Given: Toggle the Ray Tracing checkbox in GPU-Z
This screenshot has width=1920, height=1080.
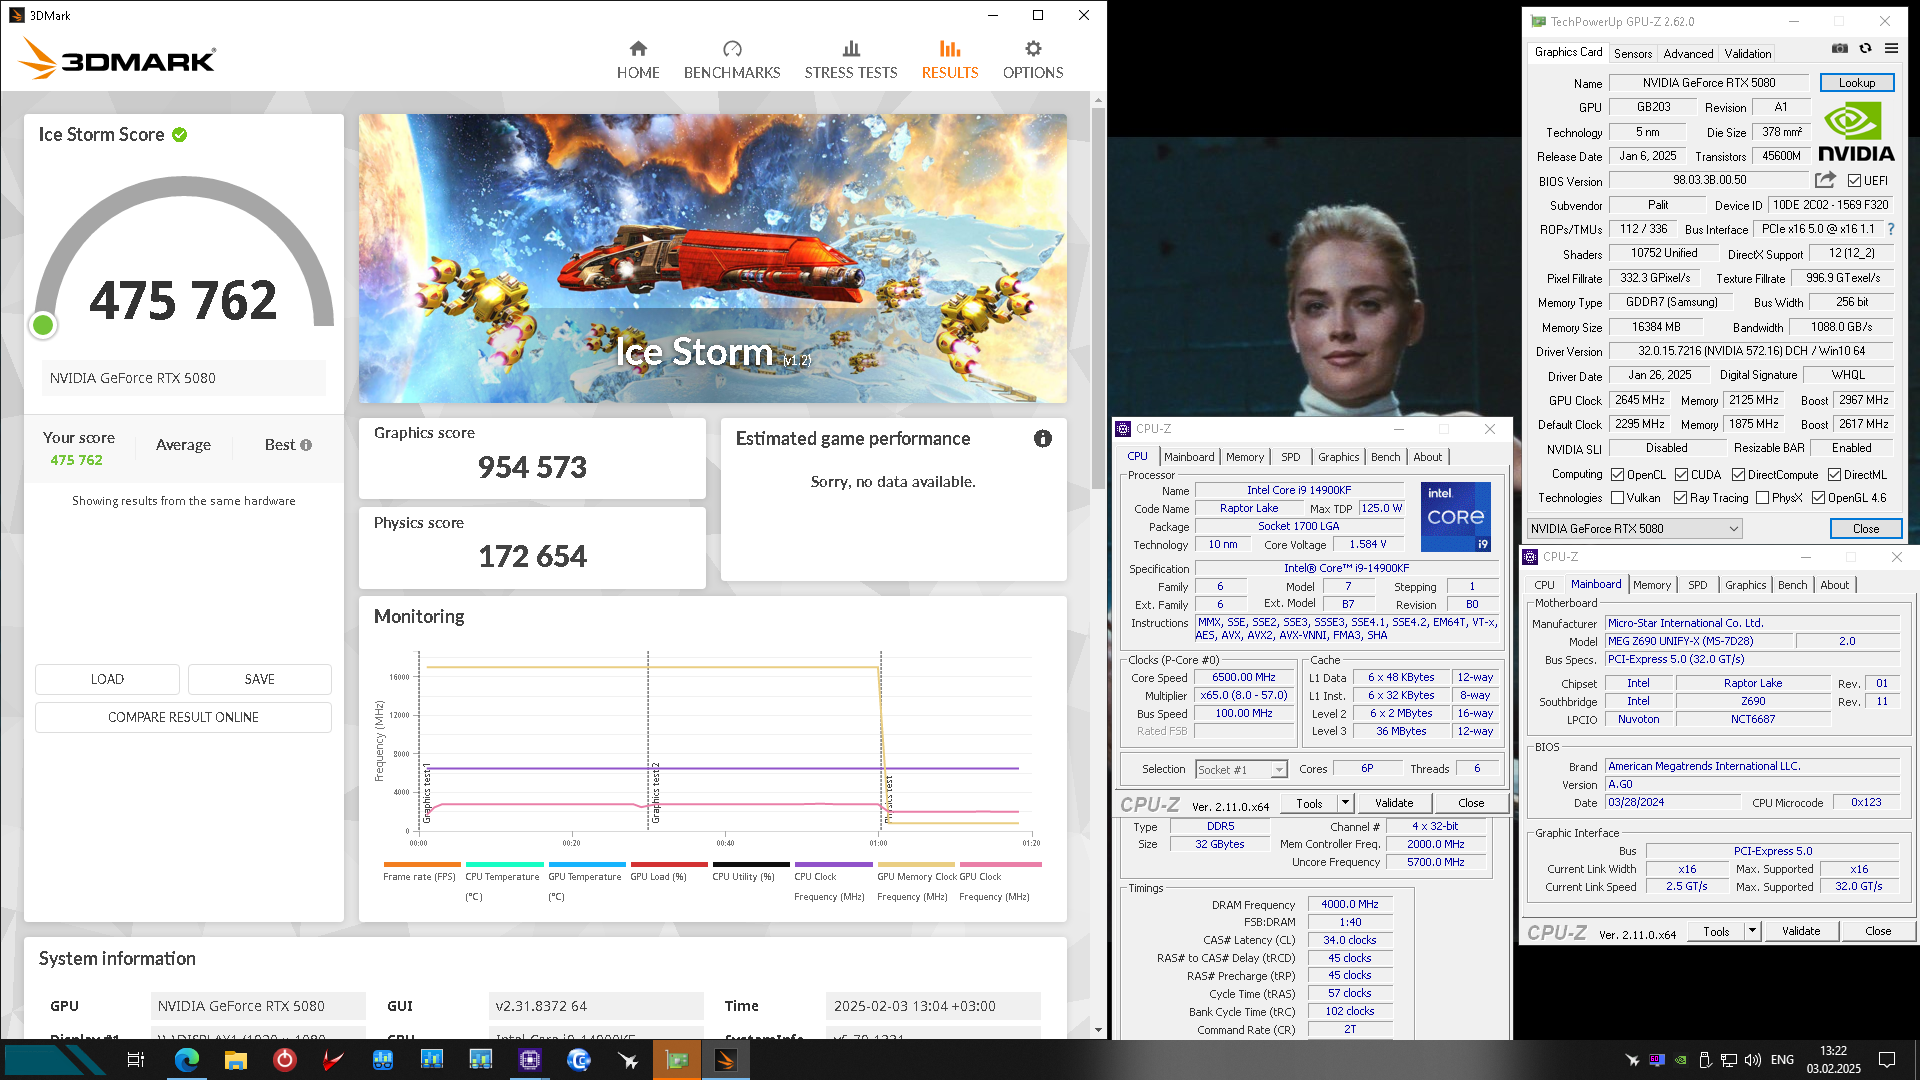Looking at the screenshot, I should pos(1681,498).
